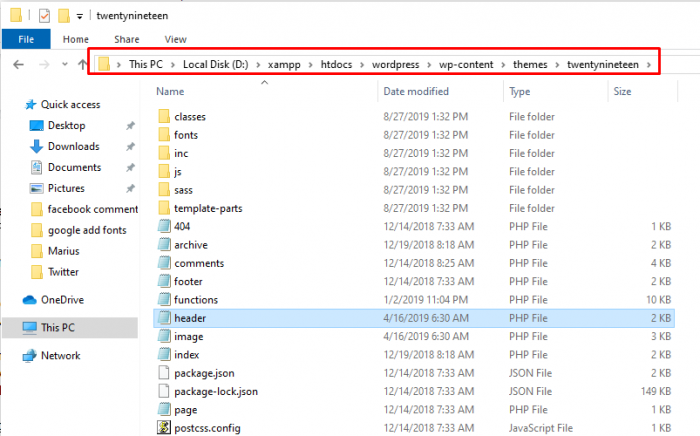Select the postcss.config JavaScript file icon
The image size is (700, 436).
pyautogui.click(x=165, y=428)
